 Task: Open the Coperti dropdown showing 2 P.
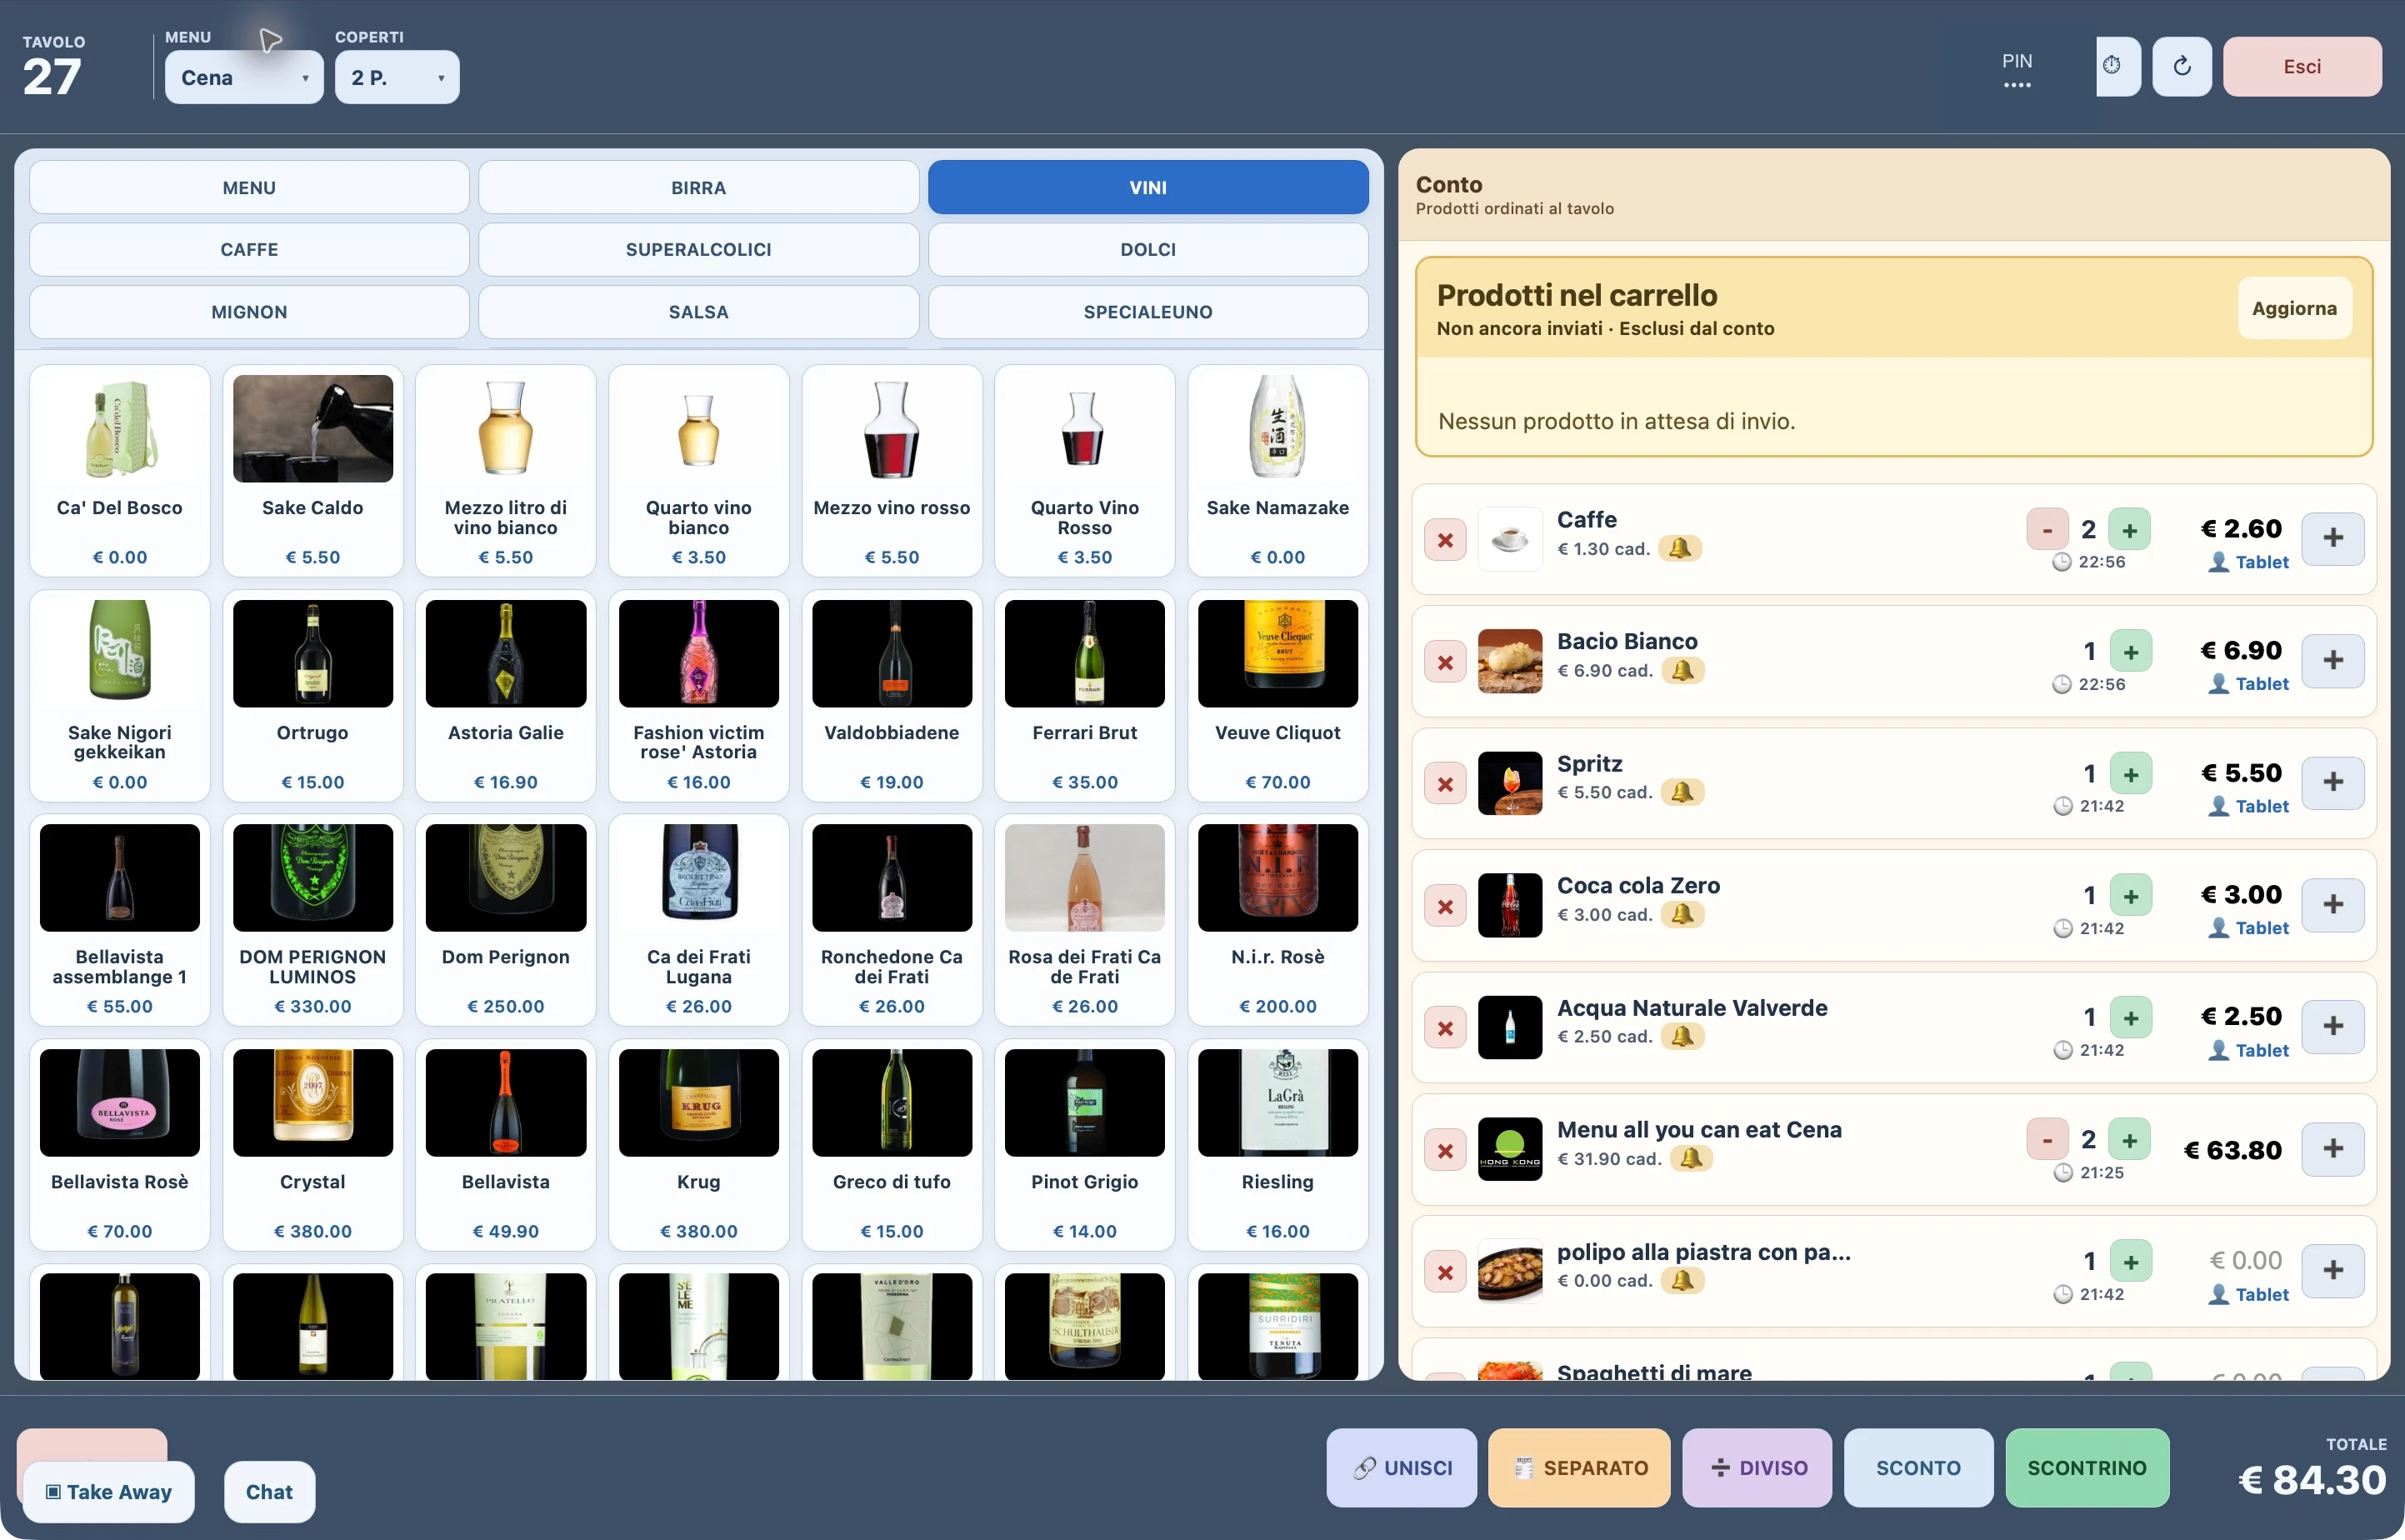397,77
